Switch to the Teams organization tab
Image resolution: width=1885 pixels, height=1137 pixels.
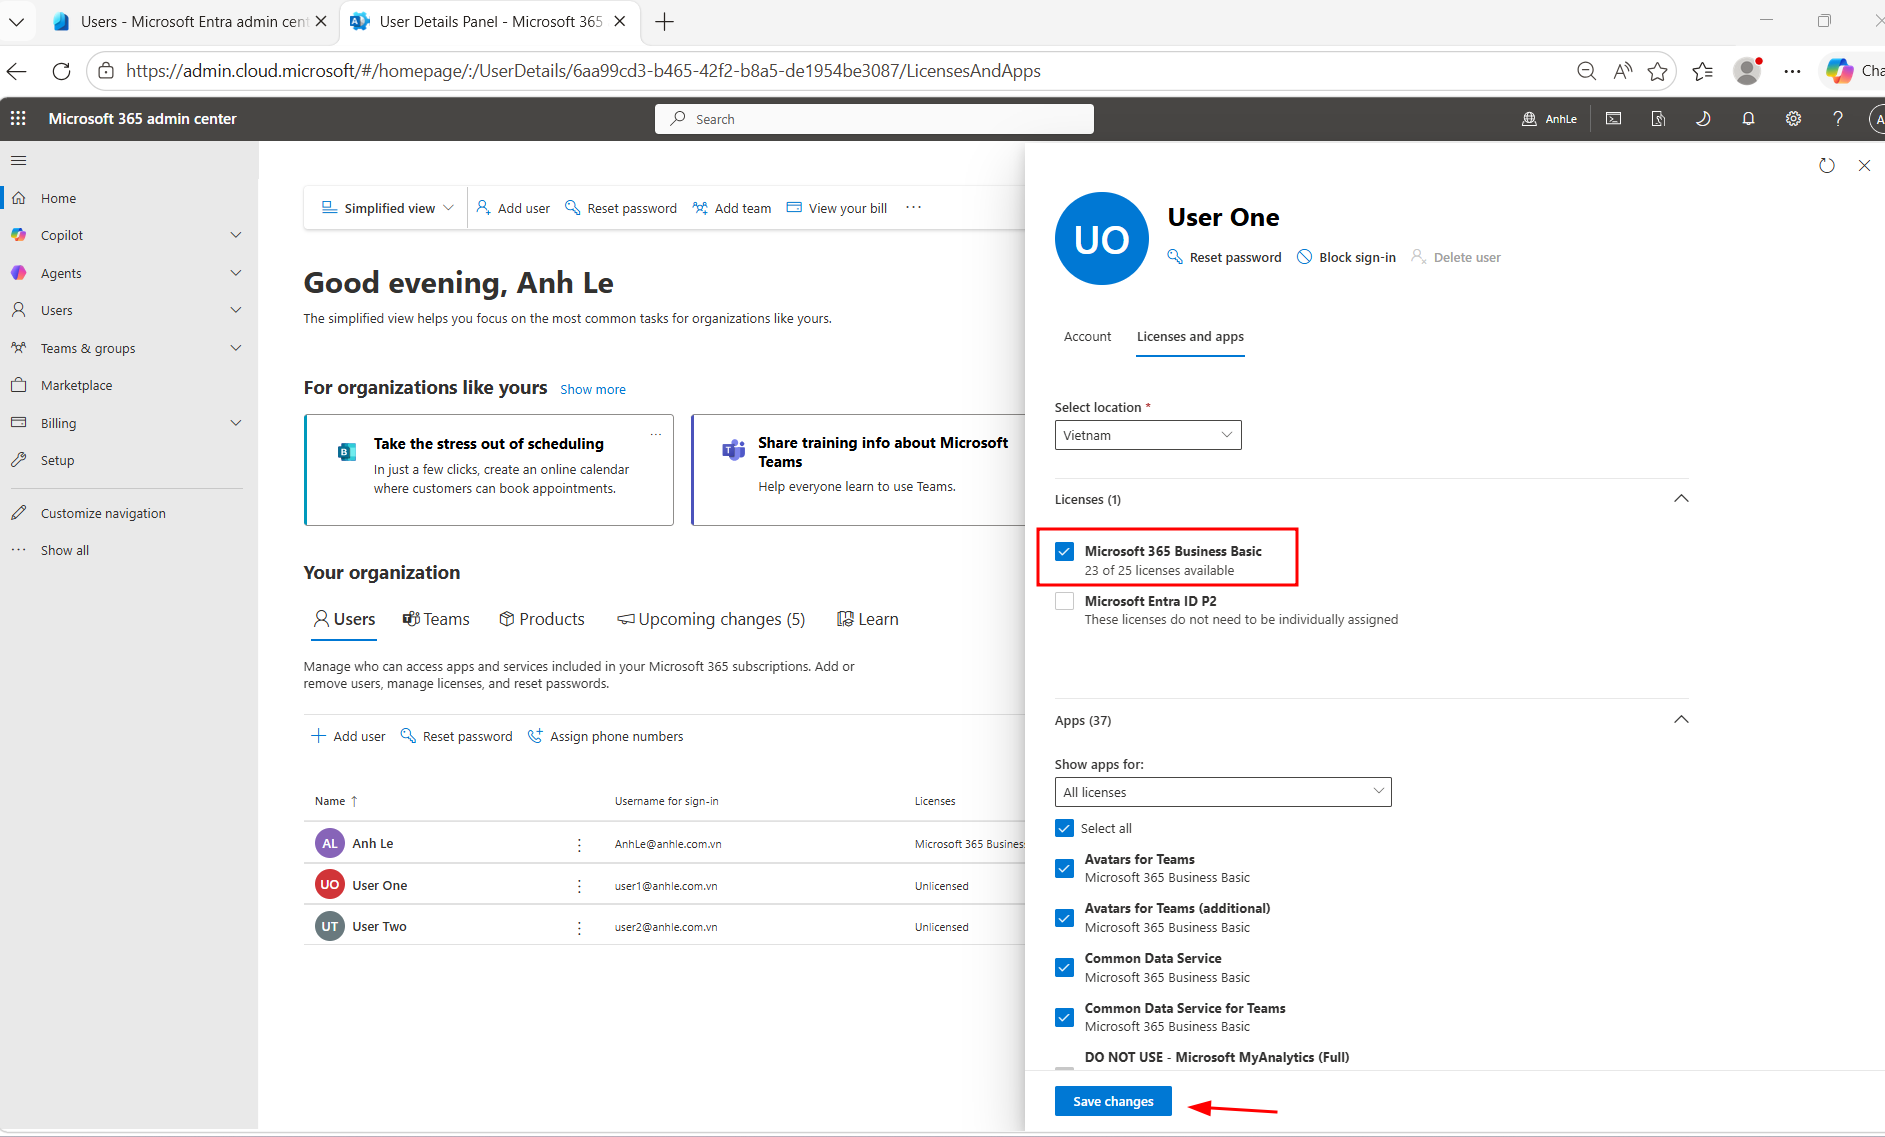click(x=436, y=619)
